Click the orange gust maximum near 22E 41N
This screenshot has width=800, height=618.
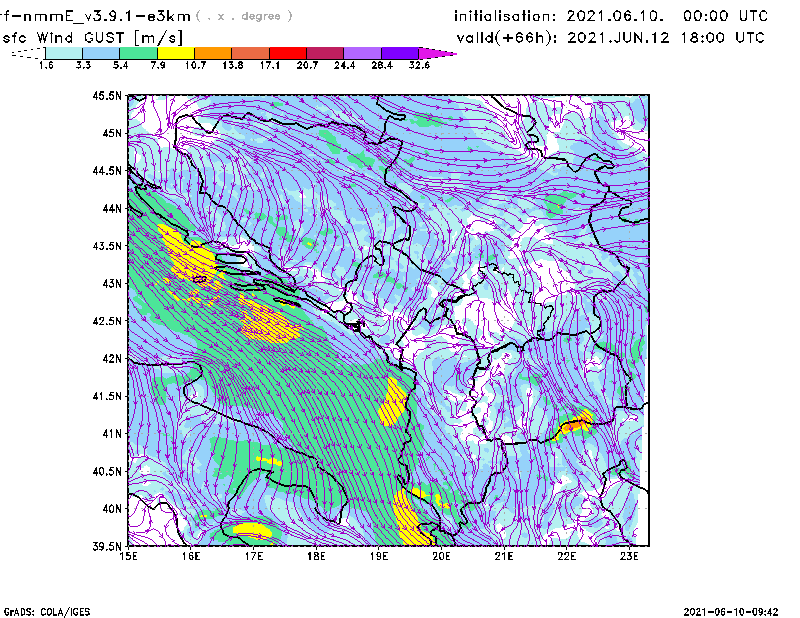[575, 424]
